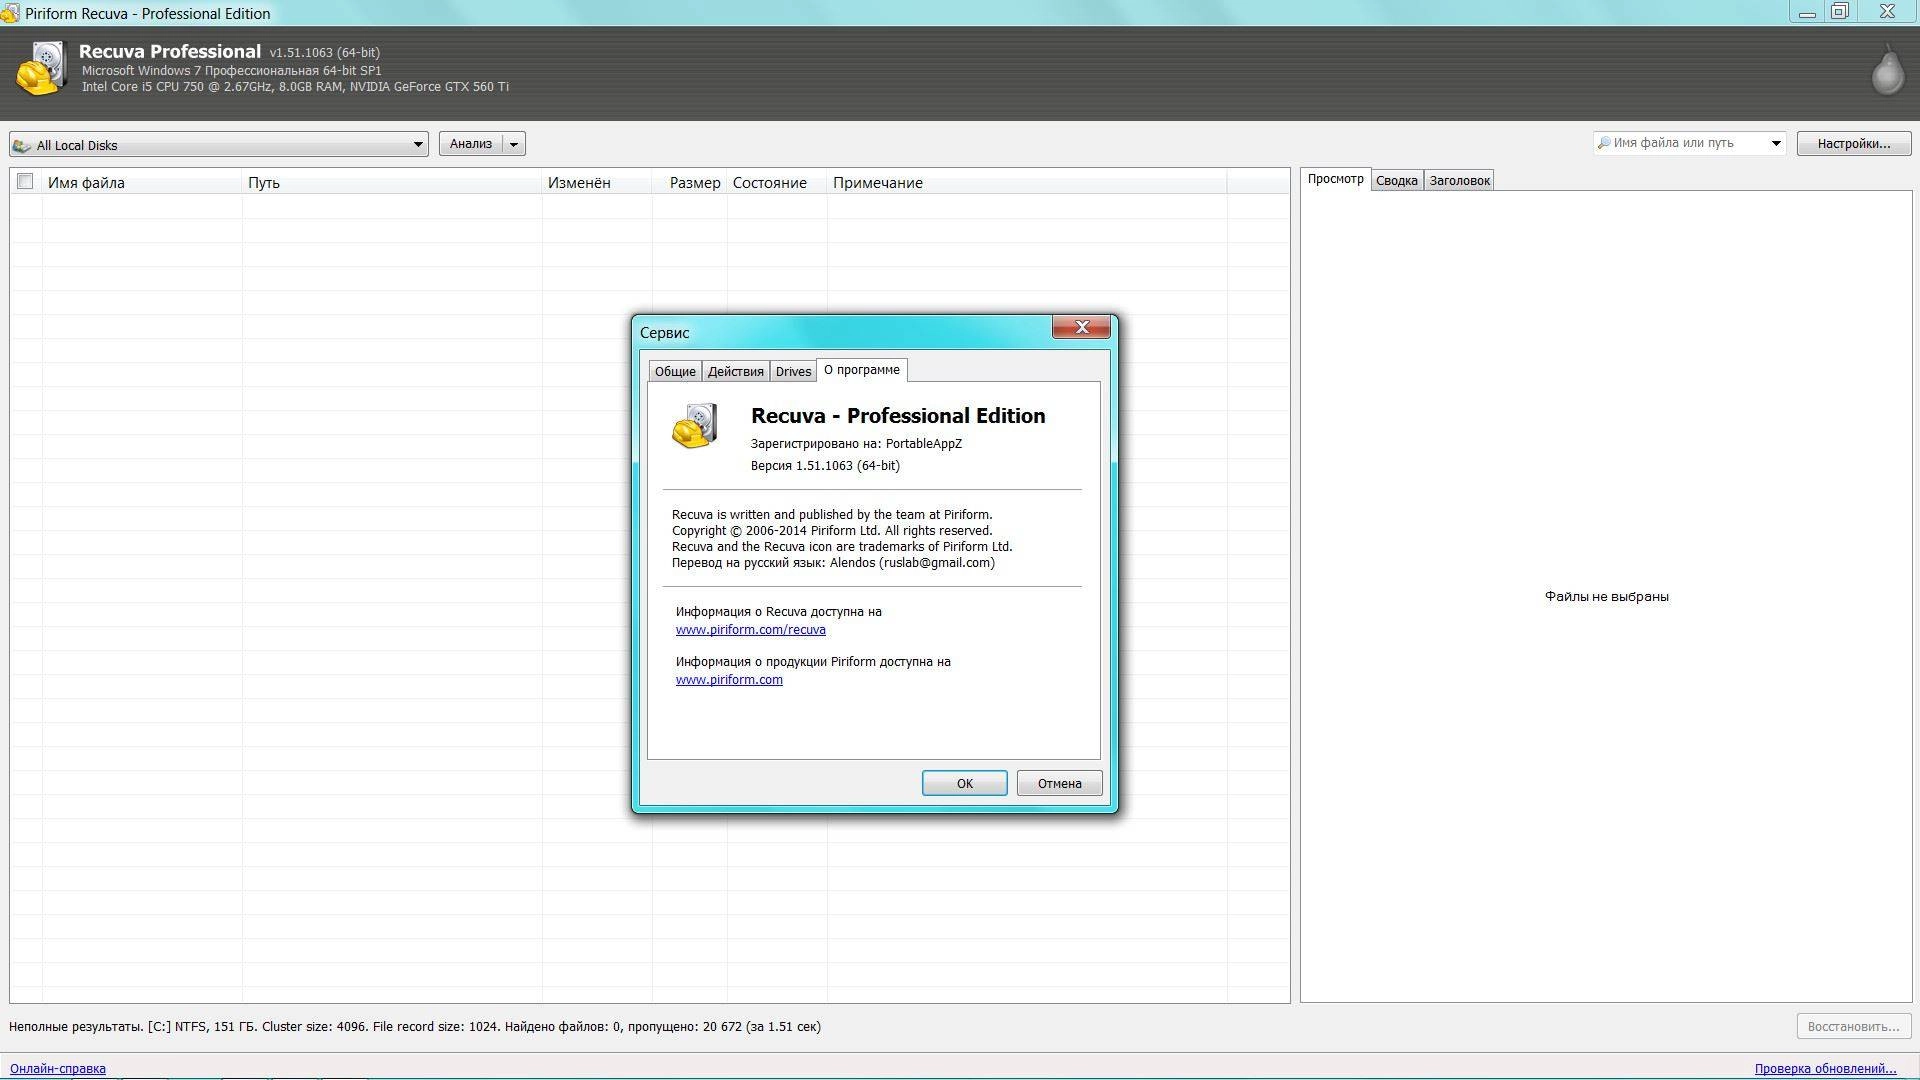Image resolution: width=1920 pixels, height=1080 pixels.
Task: Confirm the dialog with OK
Action: 964,783
